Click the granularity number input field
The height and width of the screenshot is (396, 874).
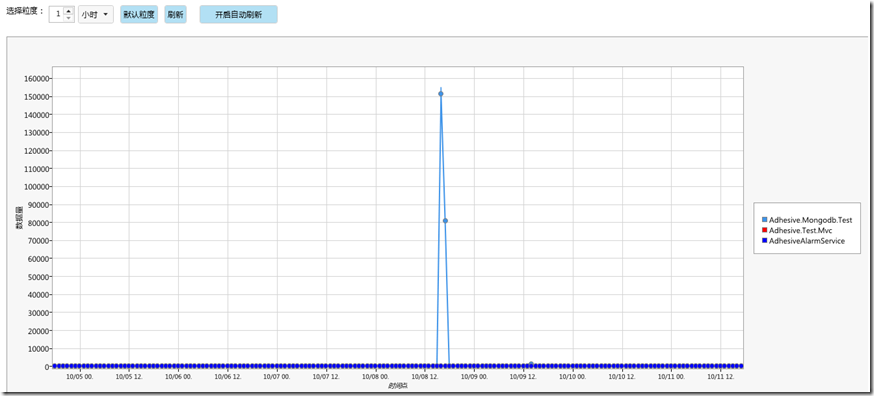[x=57, y=15]
